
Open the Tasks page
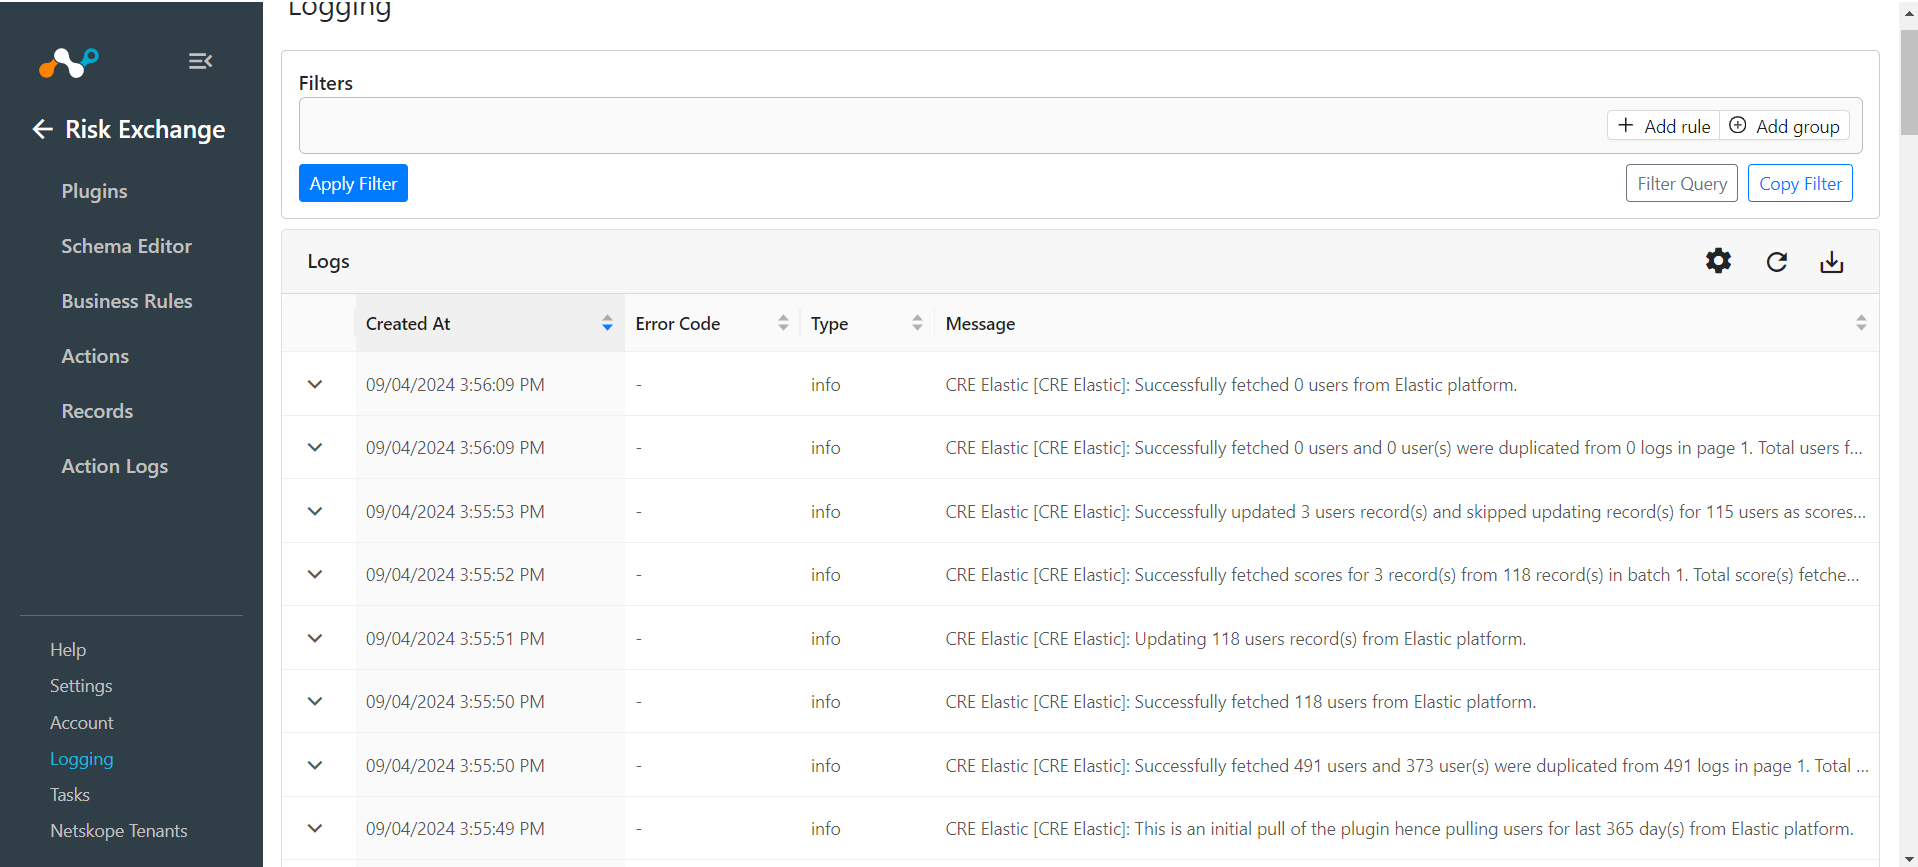coord(70,795)
